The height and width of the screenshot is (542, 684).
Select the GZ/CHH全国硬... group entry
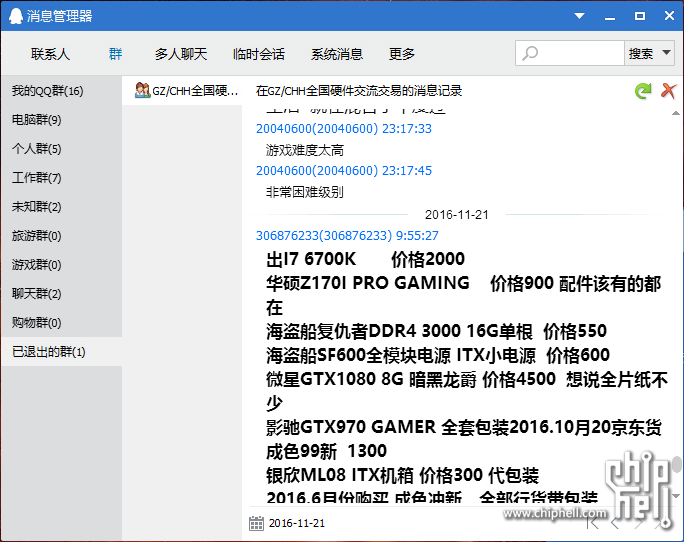182,91
